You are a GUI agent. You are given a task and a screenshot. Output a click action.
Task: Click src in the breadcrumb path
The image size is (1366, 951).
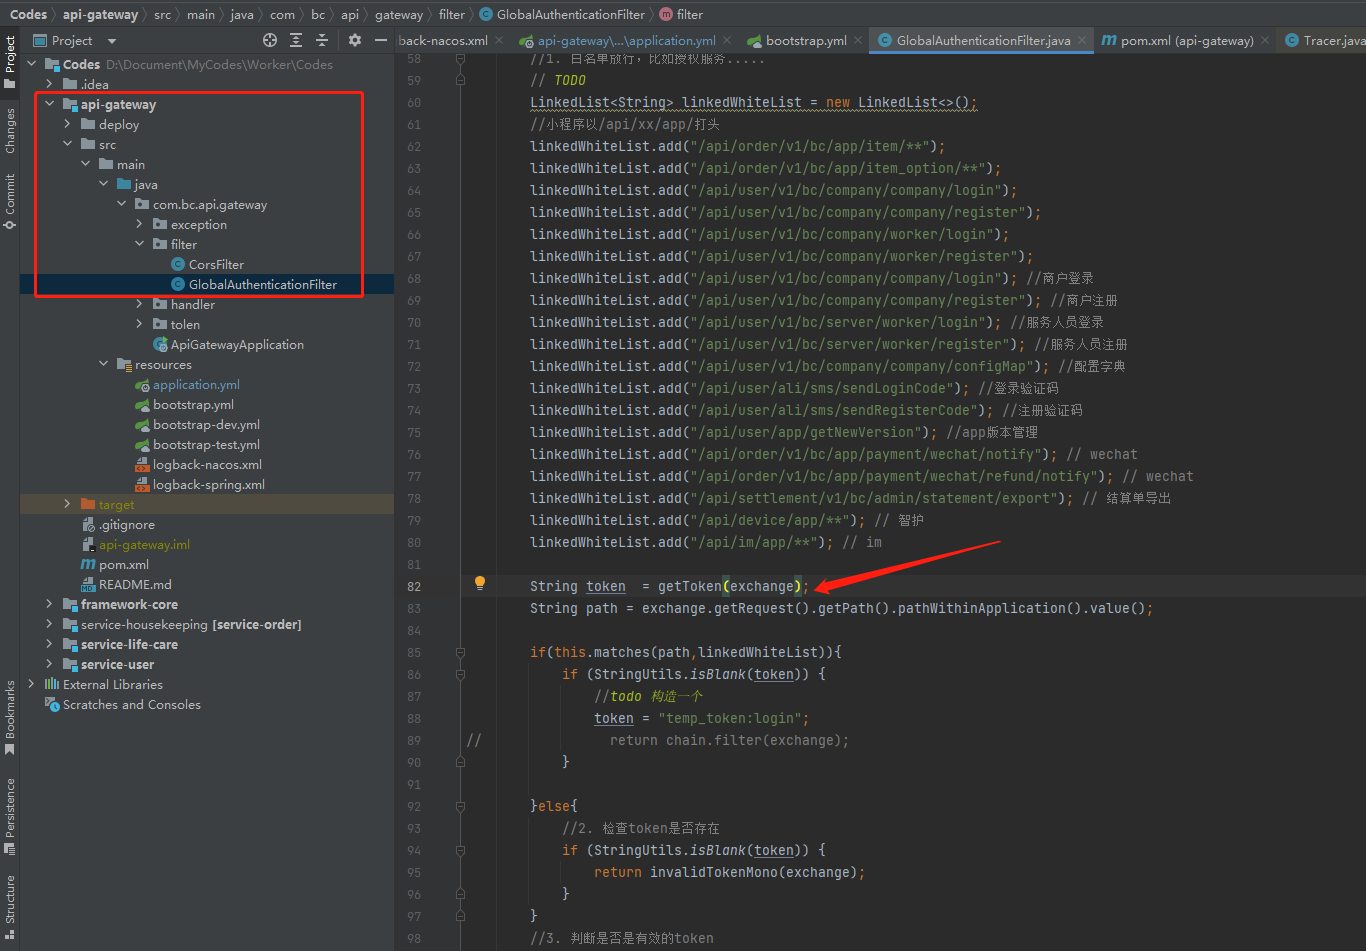(x=162, y=14)
